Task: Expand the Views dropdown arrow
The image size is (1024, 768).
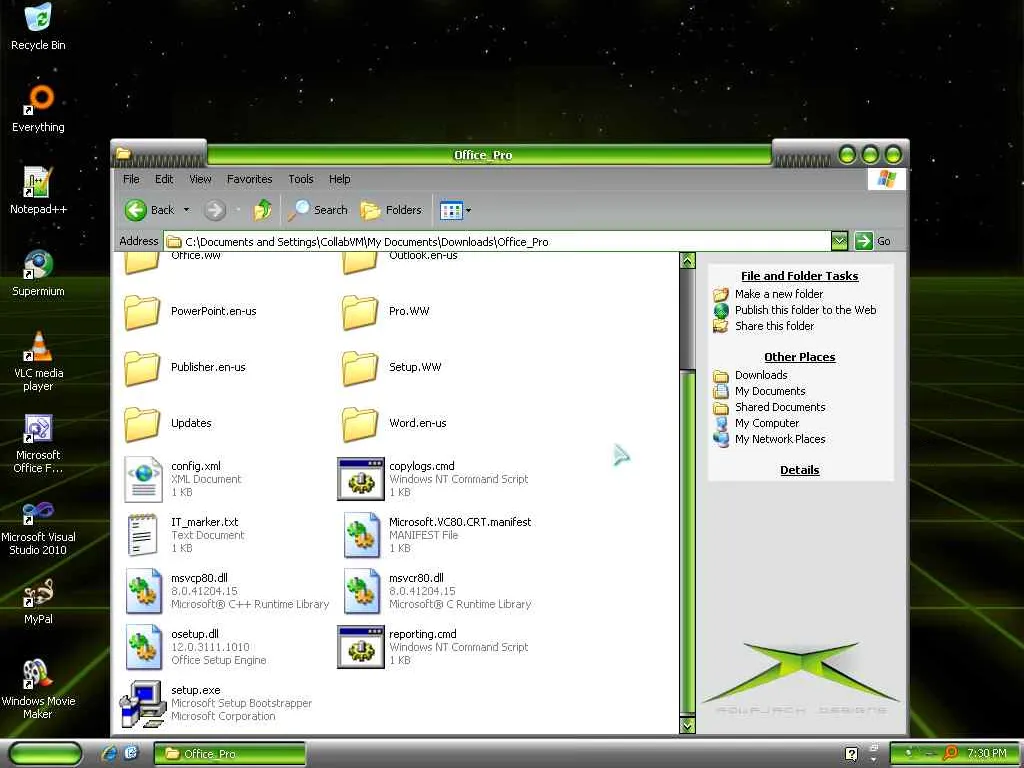Action: click(x=468, y=210)
